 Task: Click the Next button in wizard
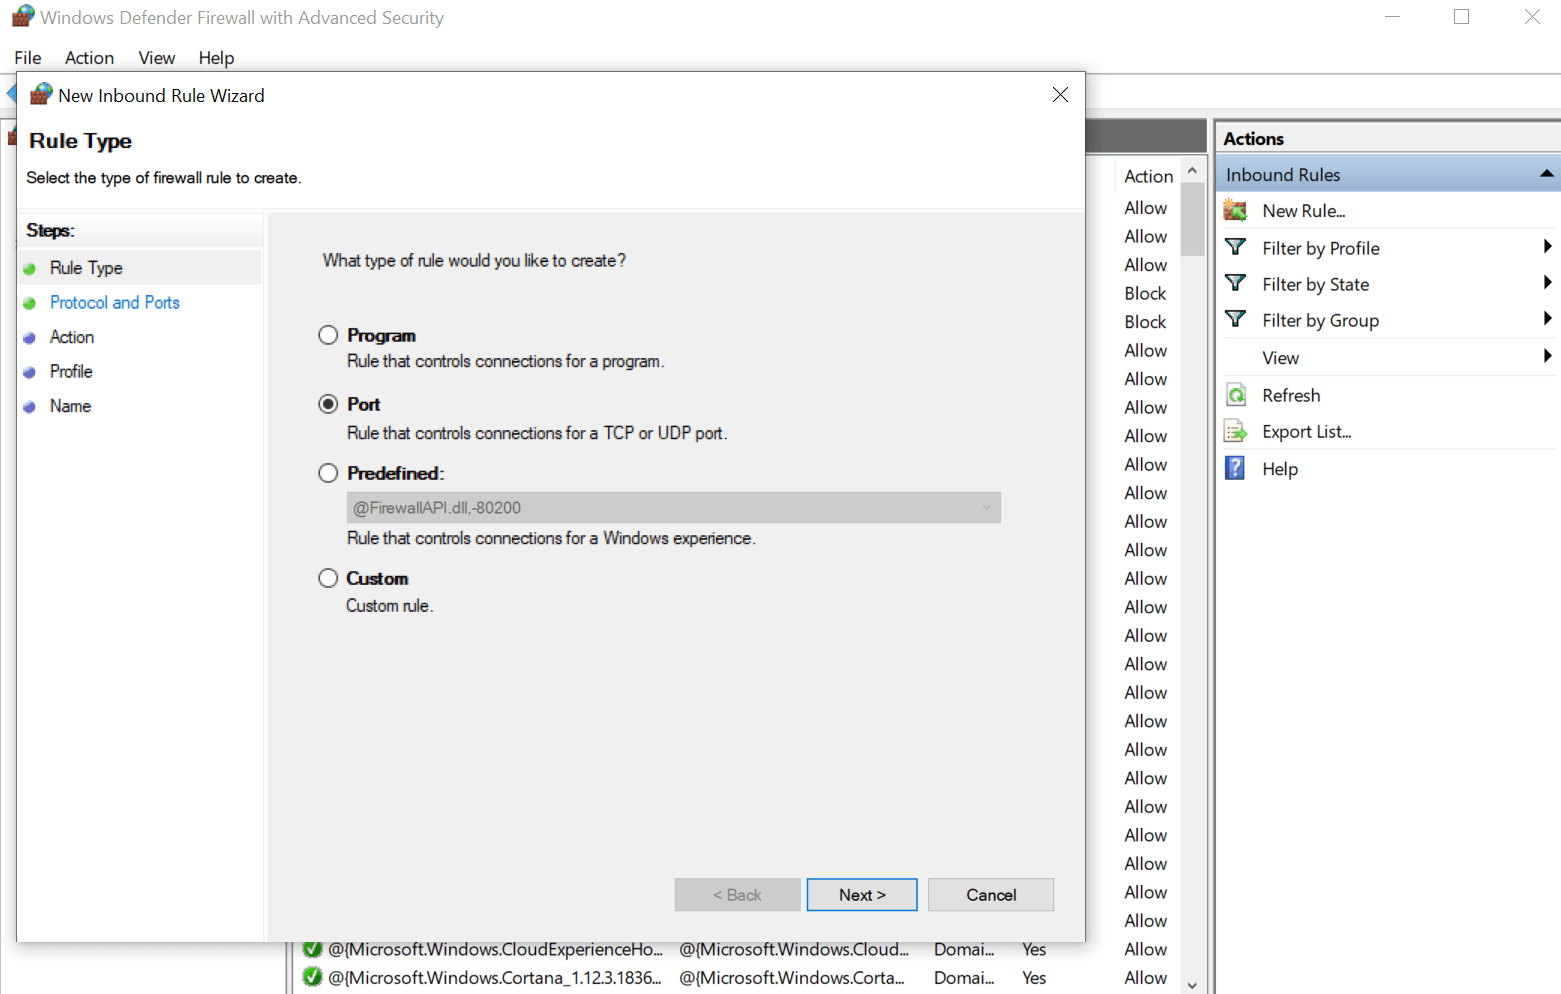(861, 895)
